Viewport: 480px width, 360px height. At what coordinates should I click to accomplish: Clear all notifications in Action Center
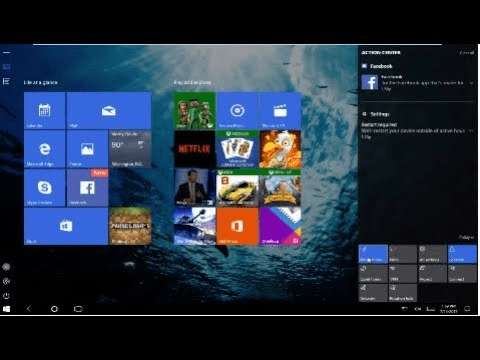click(x=467, y=53)
